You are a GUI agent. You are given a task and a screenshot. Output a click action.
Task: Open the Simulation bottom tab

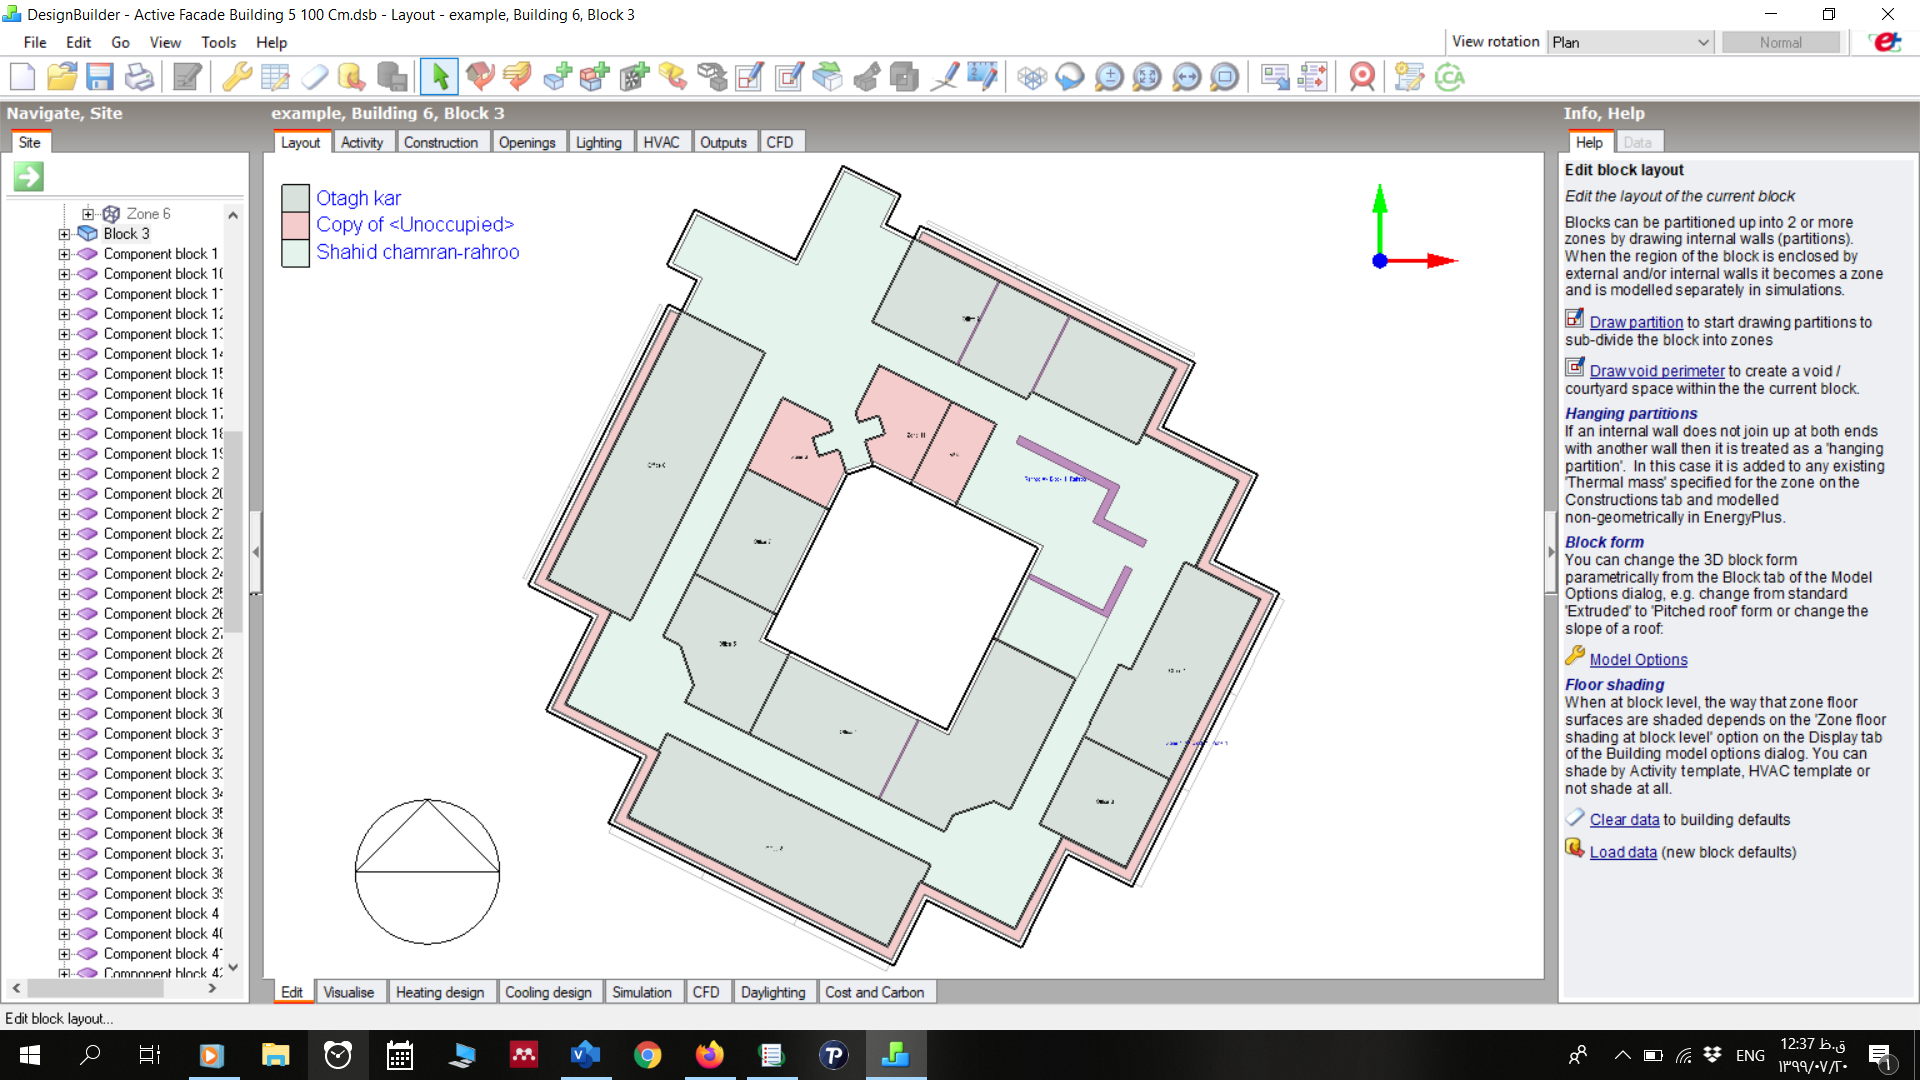(642, 992)
